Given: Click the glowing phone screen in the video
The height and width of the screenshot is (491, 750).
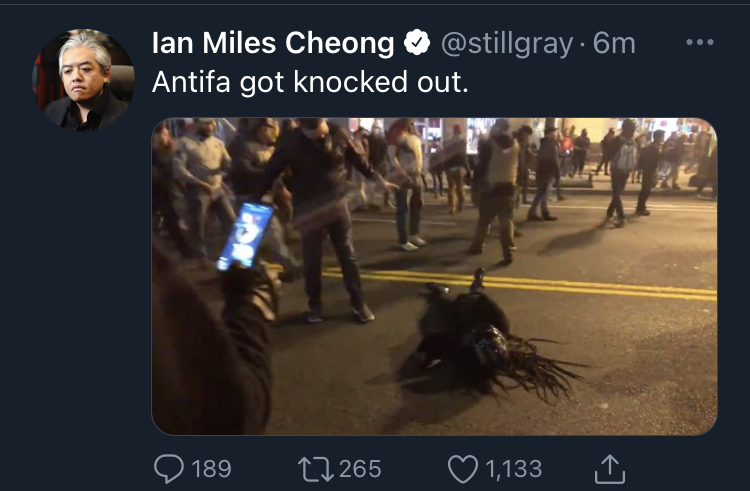Looking at the screenshot, I should [x=245, y=236].
